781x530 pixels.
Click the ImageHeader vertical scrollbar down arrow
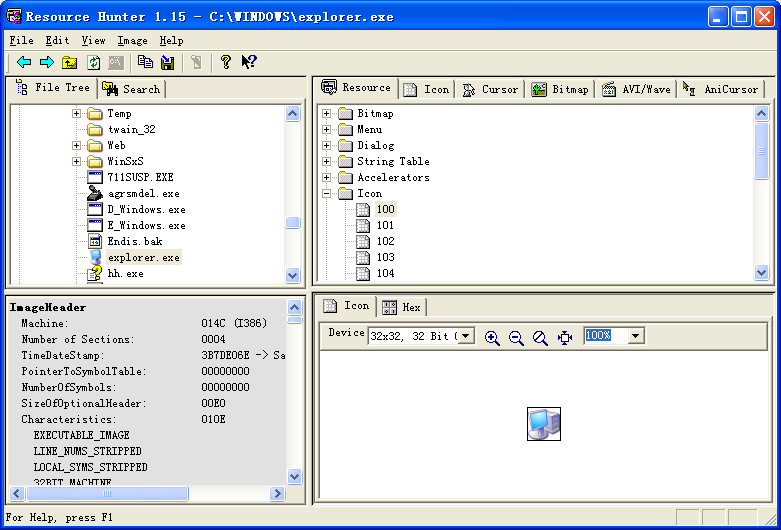294,476
